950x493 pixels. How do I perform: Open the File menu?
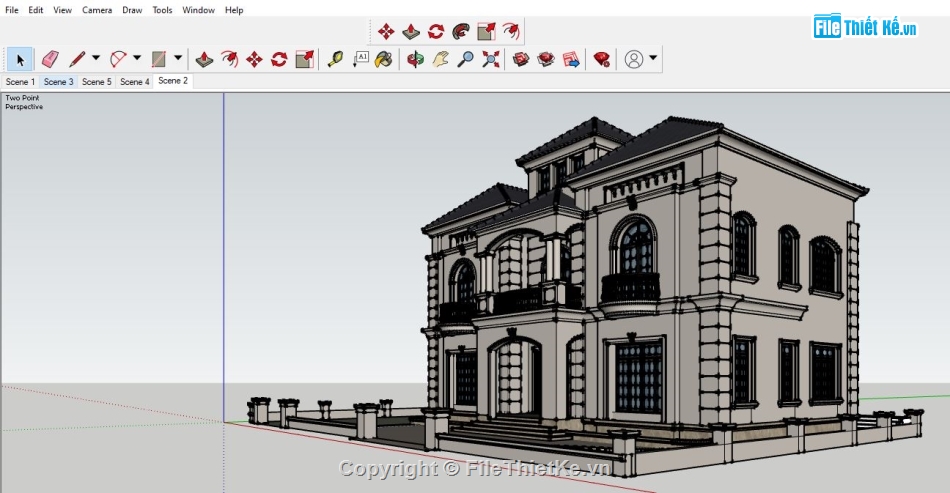click(12, 10)
